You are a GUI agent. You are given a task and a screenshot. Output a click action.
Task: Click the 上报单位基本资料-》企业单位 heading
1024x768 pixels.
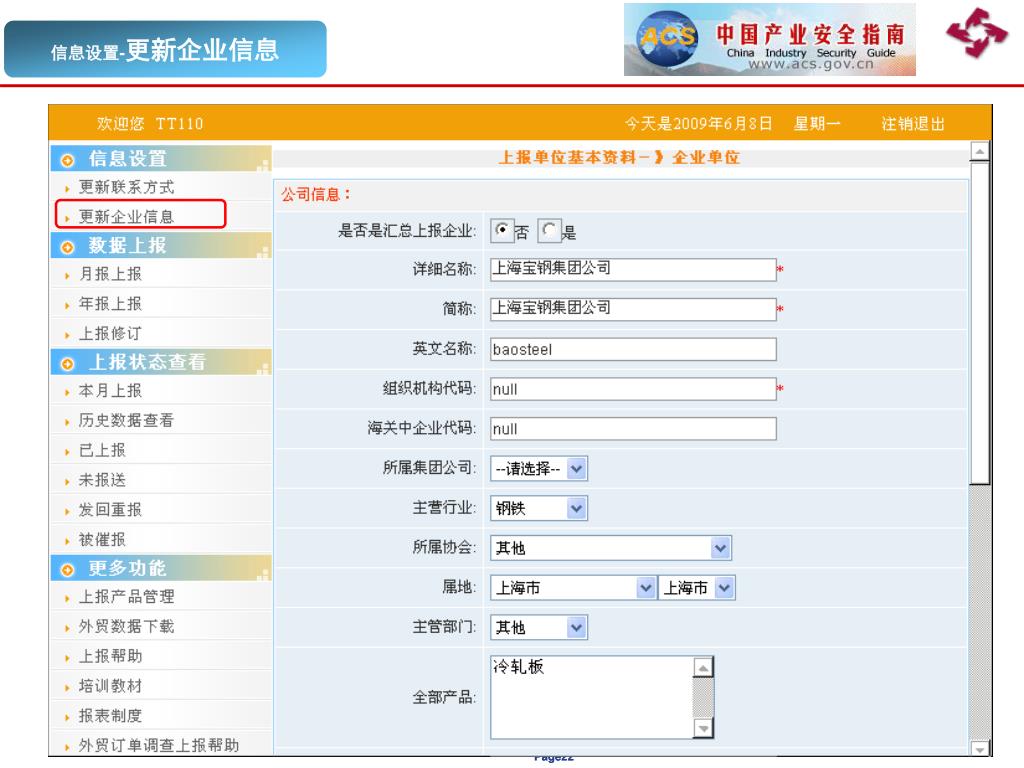619,157
